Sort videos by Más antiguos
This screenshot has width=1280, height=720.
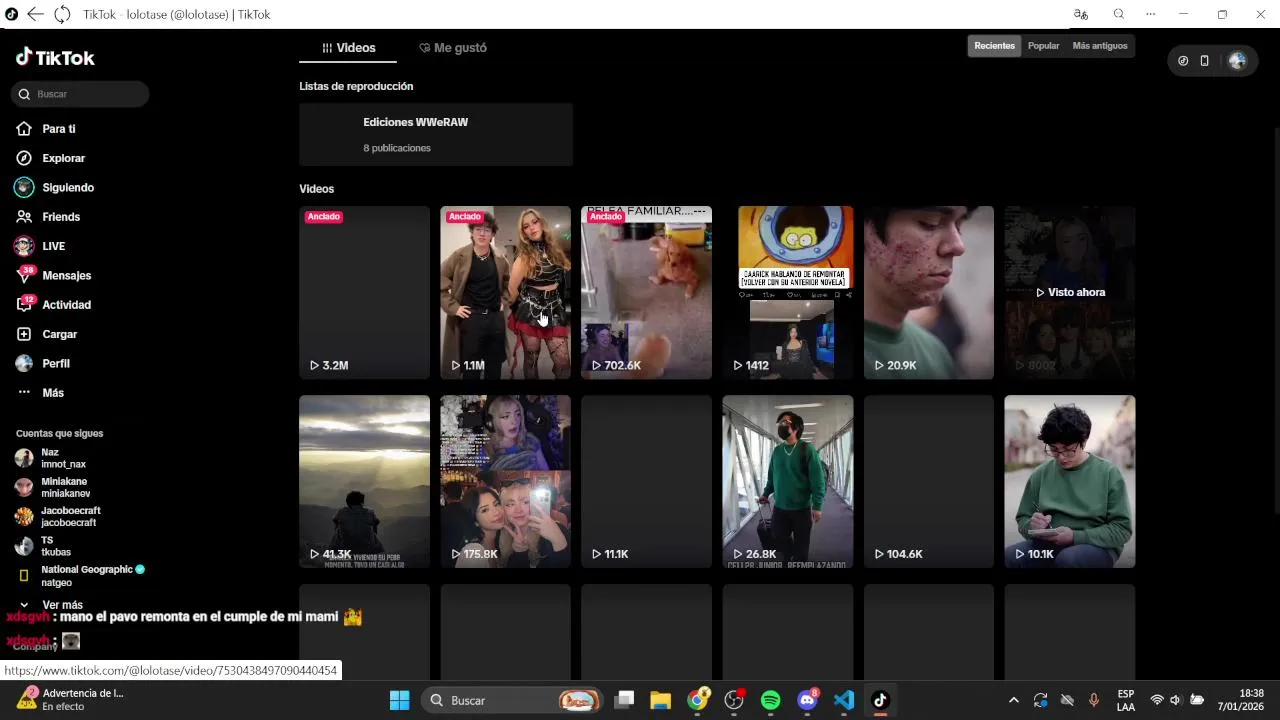tap(1099, 46)
